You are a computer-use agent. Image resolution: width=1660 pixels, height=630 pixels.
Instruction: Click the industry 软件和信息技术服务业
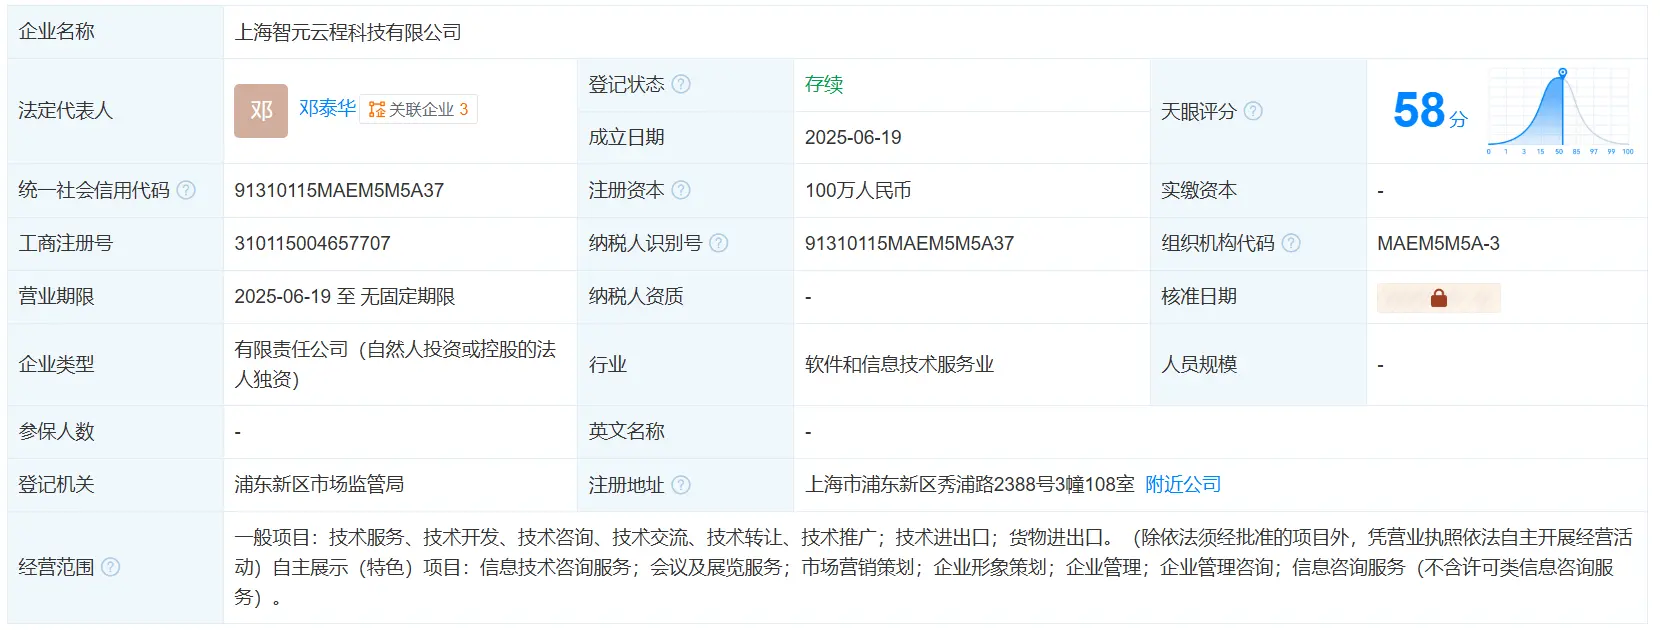pyautogui.click(x=899, y=364)
